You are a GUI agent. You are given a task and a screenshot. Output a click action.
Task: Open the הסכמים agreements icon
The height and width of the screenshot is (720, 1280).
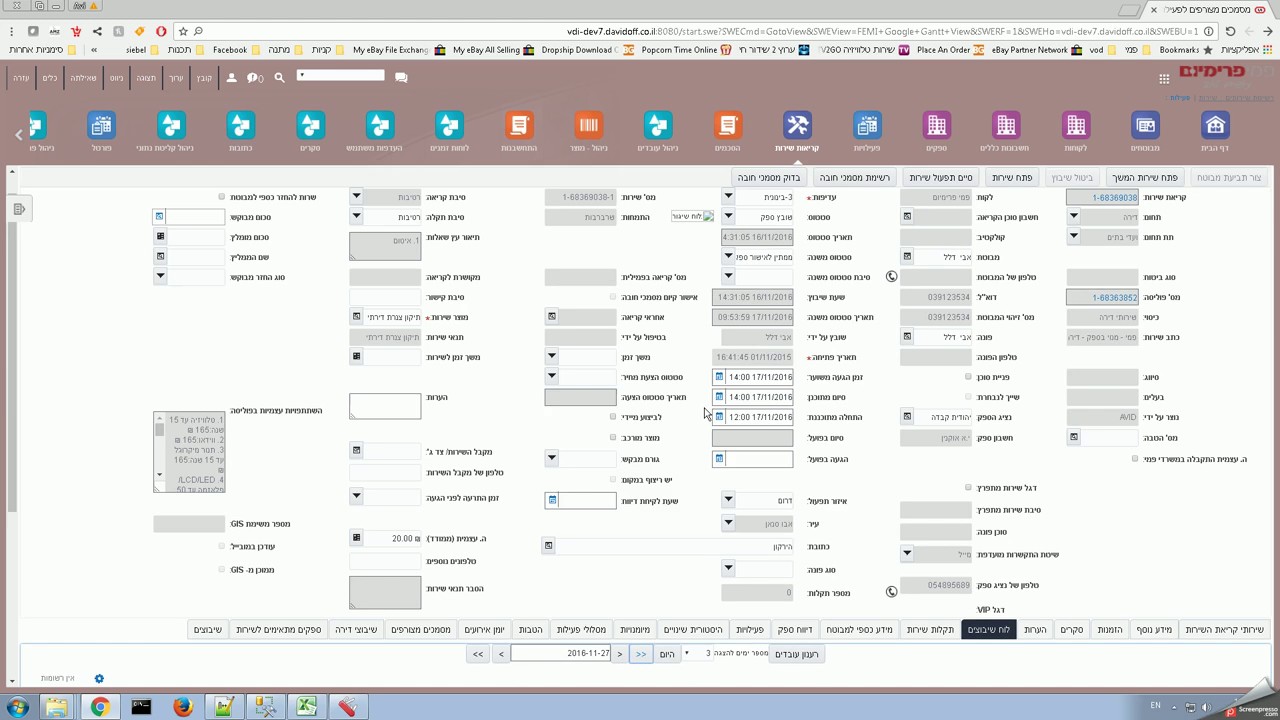click(x=727, y=125)
